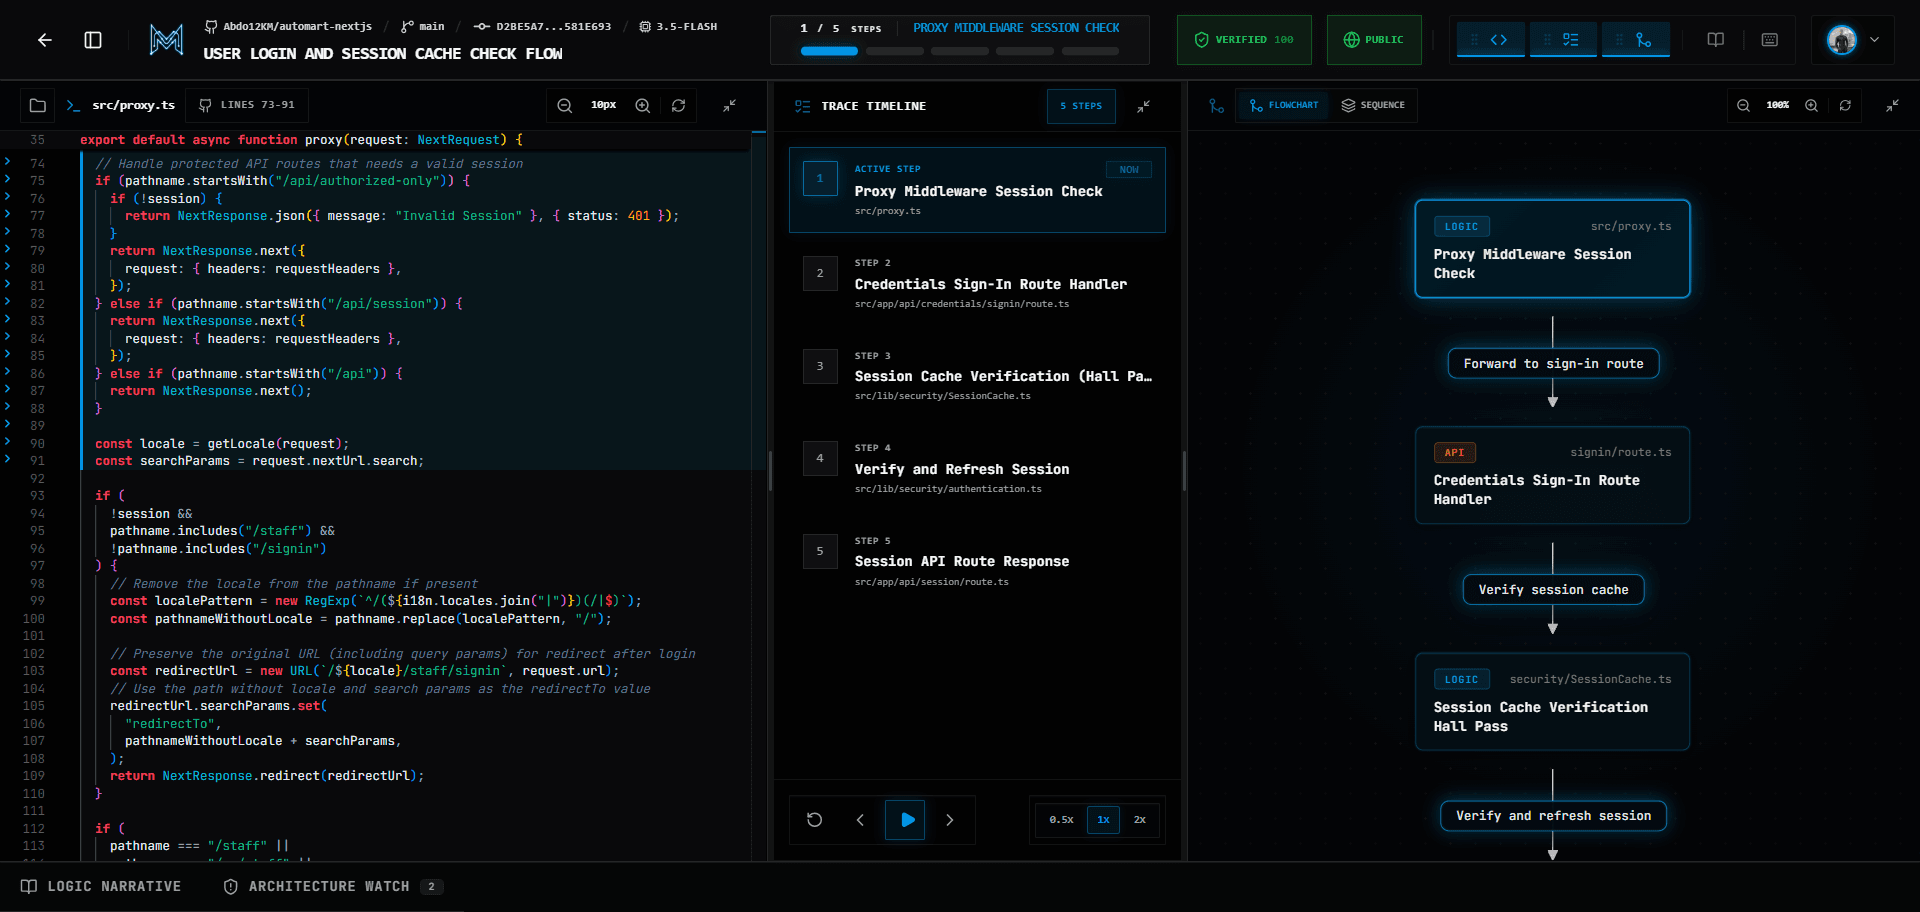Set playback speed to 2x
The width and height of the screenshot is (1920, 912).
click(1140, 820)
